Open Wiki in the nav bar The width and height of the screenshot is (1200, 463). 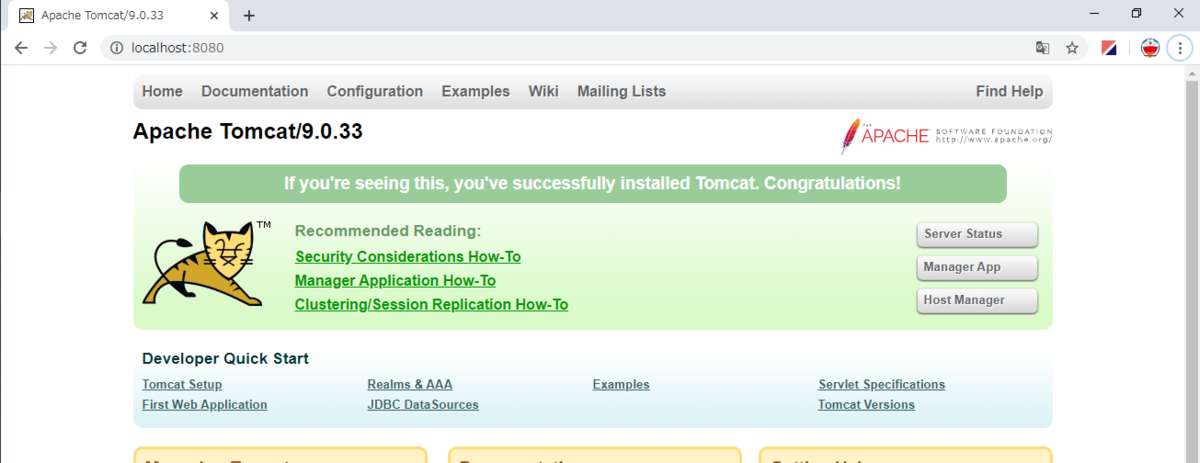(x=543, y=91)
